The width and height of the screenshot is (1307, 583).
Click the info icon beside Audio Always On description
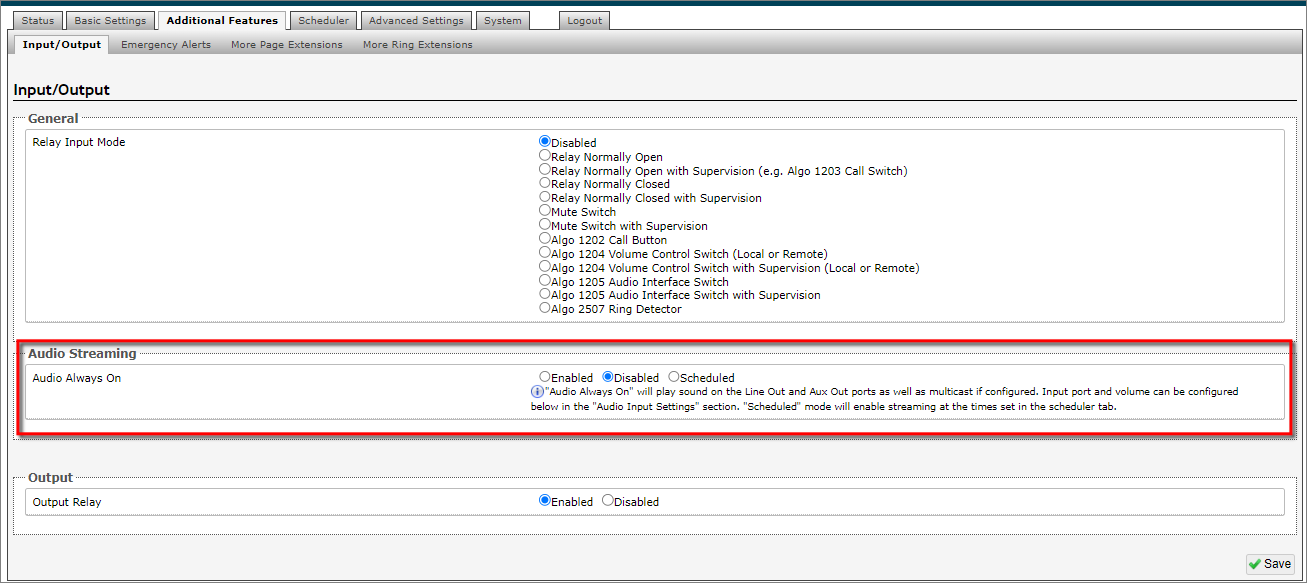(537, 392)
